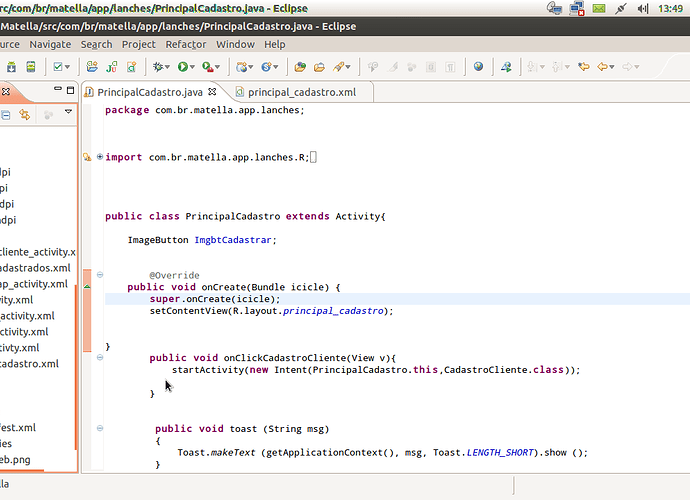Open the Refactor menu
This screenshot has width=690, height=500.
[x=186, y=44]
